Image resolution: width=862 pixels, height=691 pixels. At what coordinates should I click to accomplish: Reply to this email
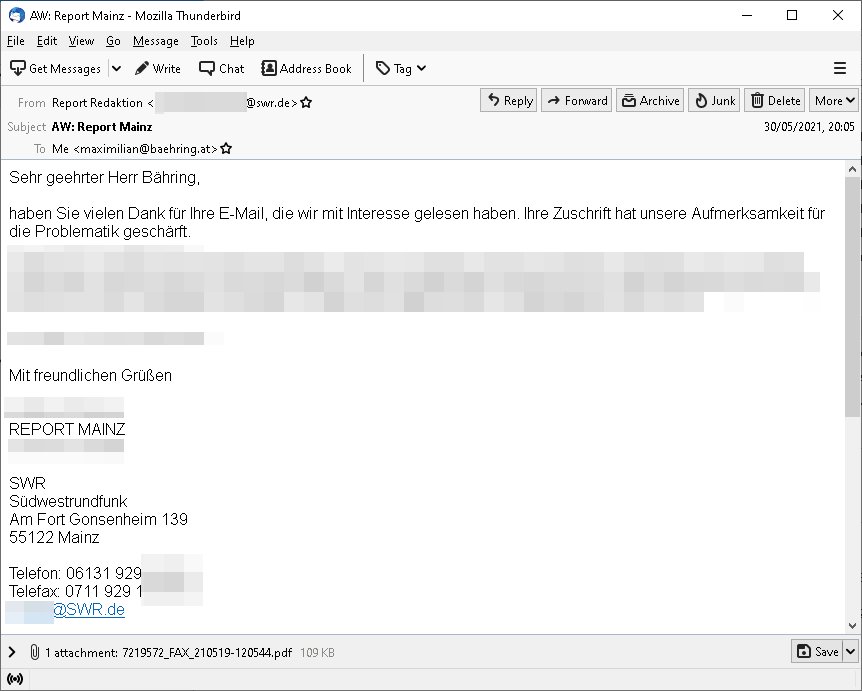[511, 101]
